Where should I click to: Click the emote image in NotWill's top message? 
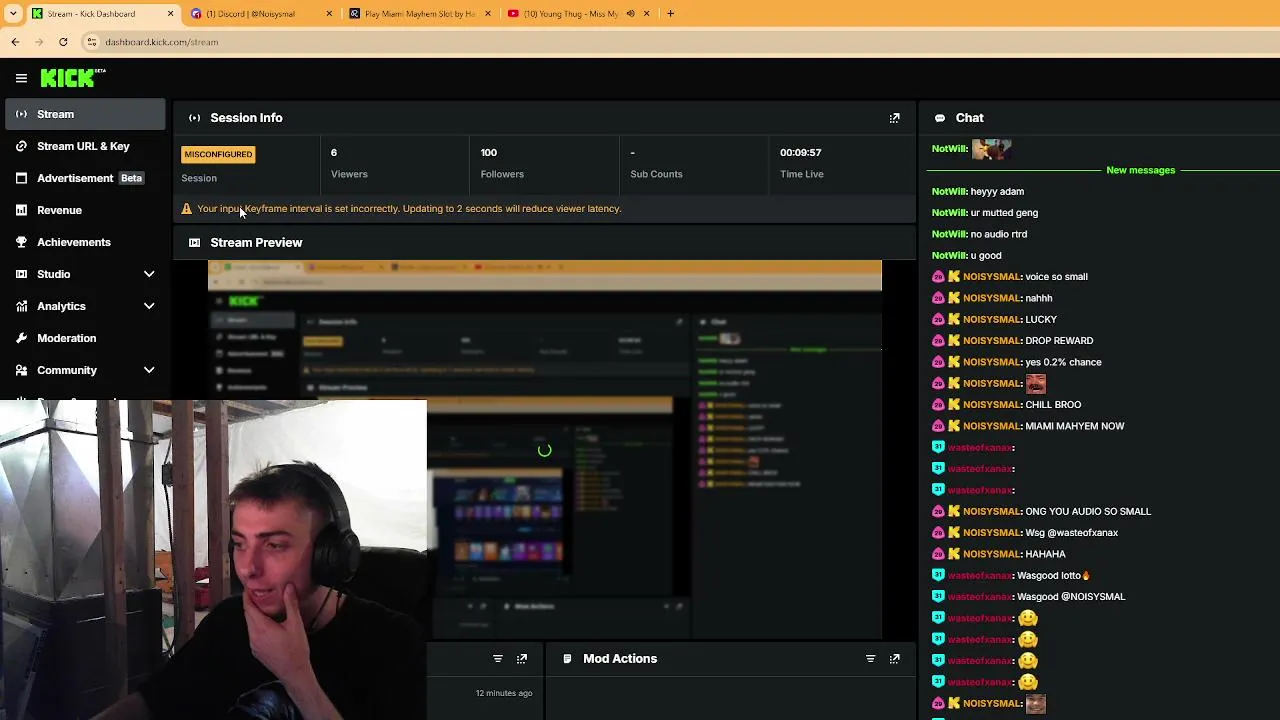[x=992, y=149]
